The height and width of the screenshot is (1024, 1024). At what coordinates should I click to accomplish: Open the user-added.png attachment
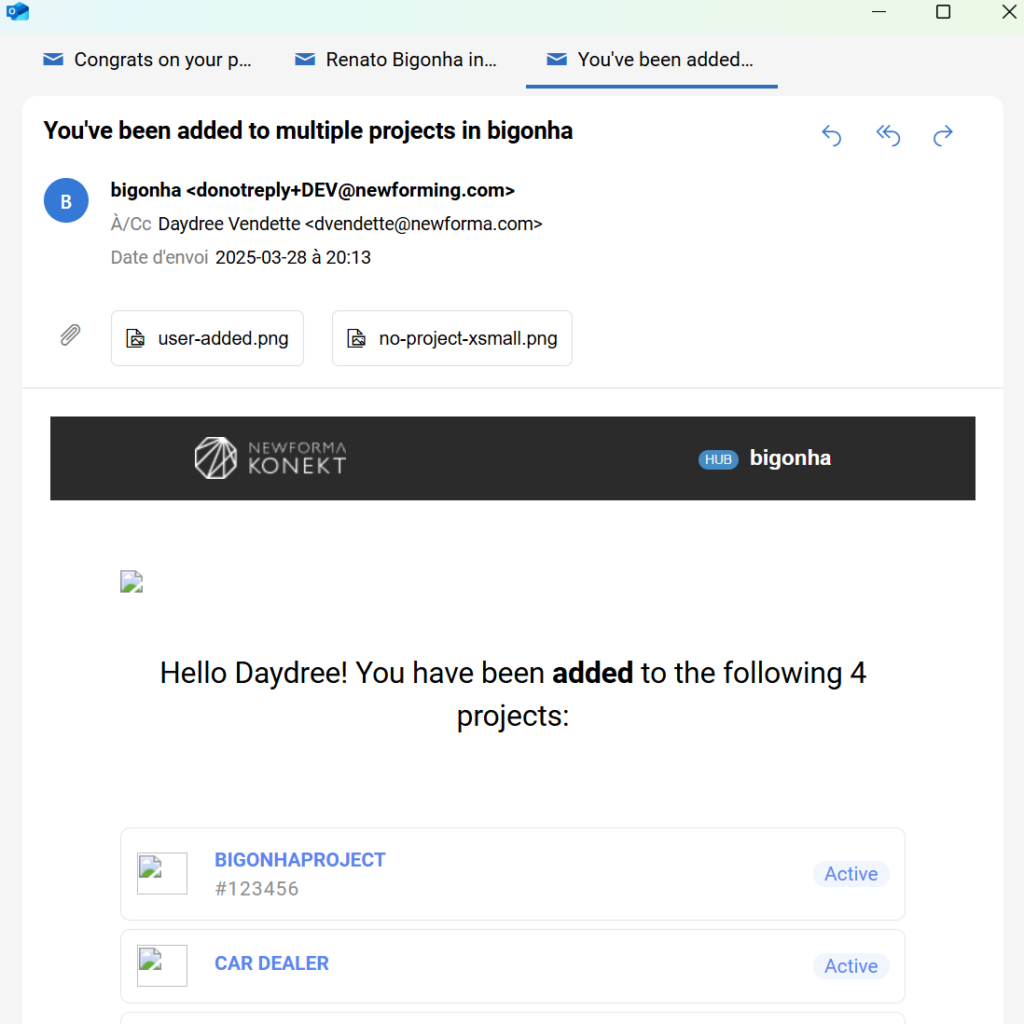(207, 338)
